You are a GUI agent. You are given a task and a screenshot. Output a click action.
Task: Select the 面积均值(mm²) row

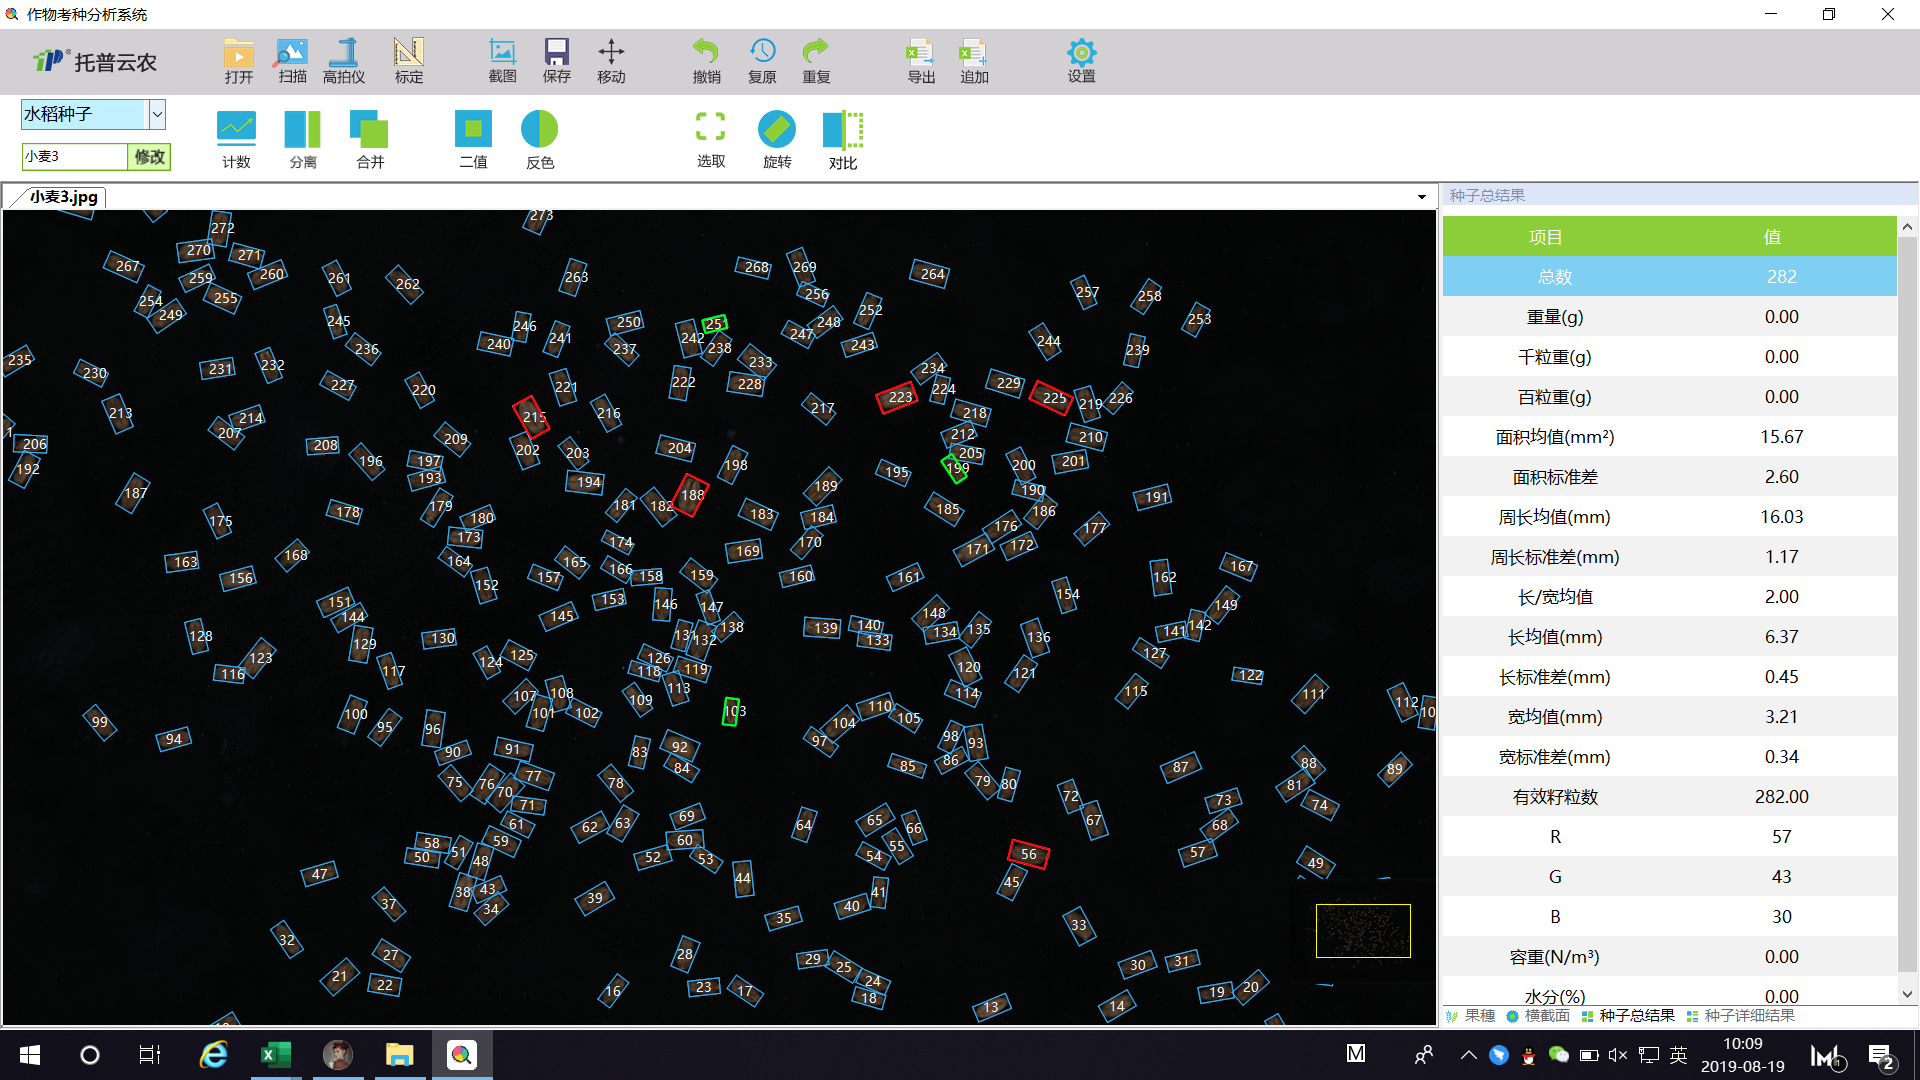pyautogui.click(x=1669, y=437)
